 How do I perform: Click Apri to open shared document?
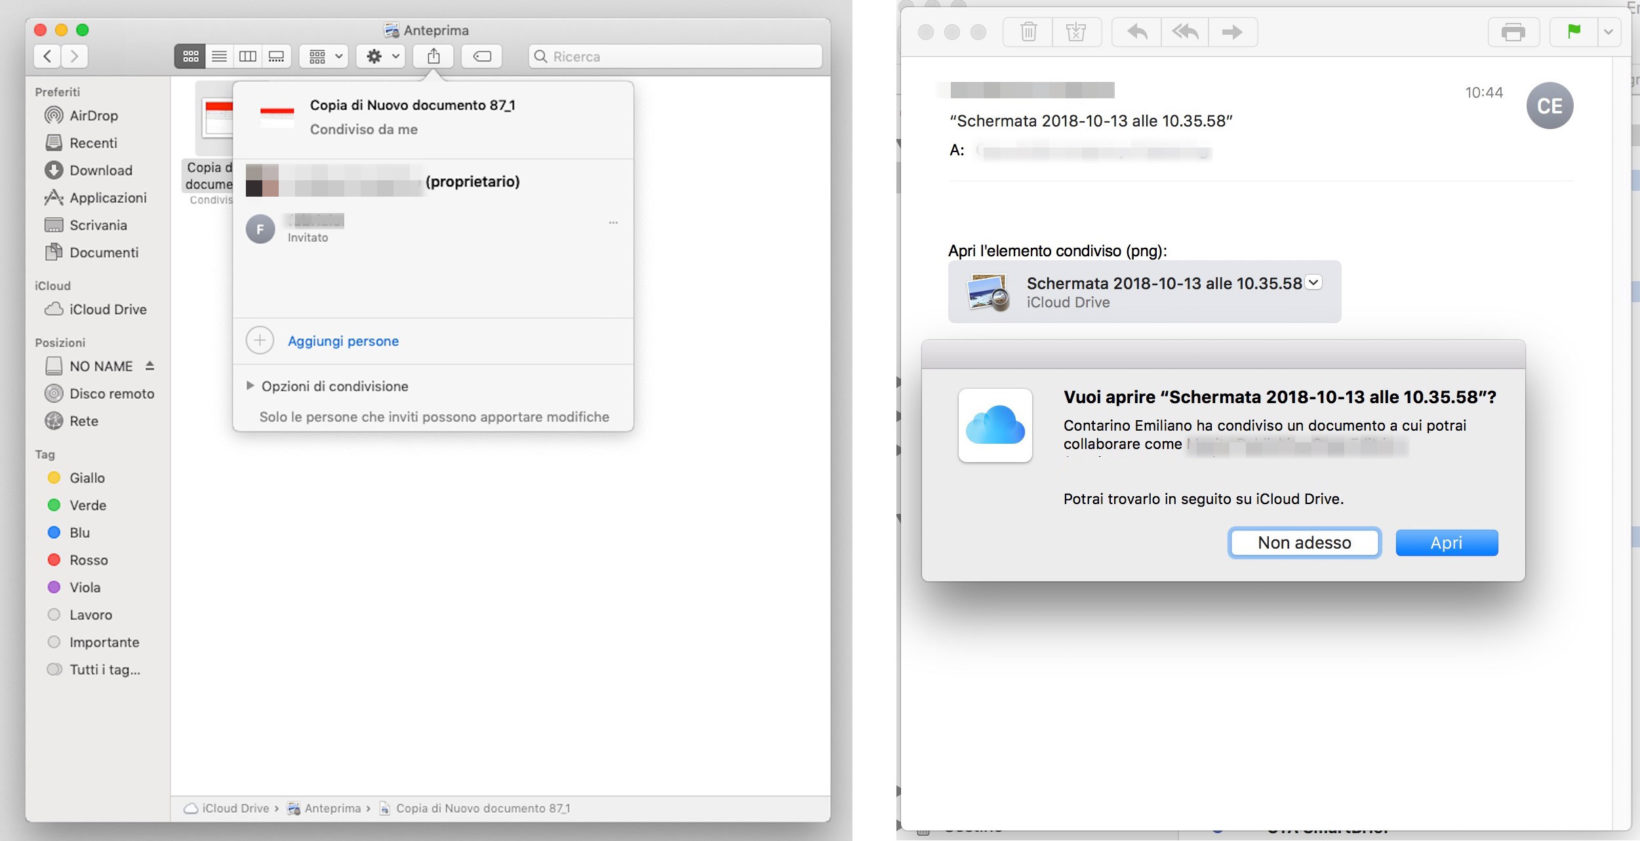1446,543
